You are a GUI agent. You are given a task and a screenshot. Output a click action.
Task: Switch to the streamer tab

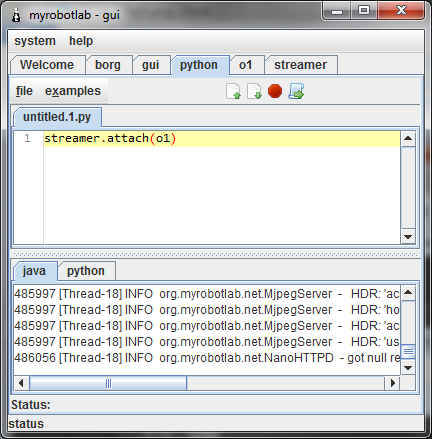point(301,65)
